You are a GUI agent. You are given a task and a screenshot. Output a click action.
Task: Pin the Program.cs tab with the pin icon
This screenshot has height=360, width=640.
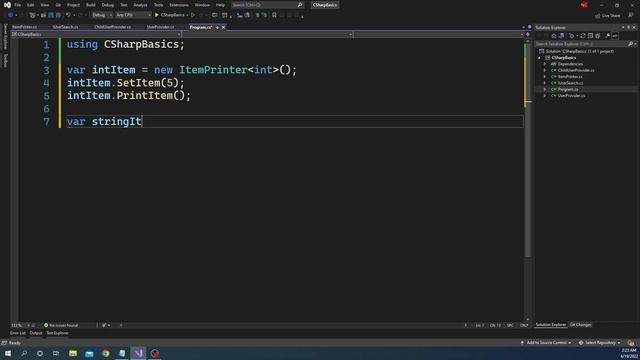pyautogui.click(x=218, y=27)
